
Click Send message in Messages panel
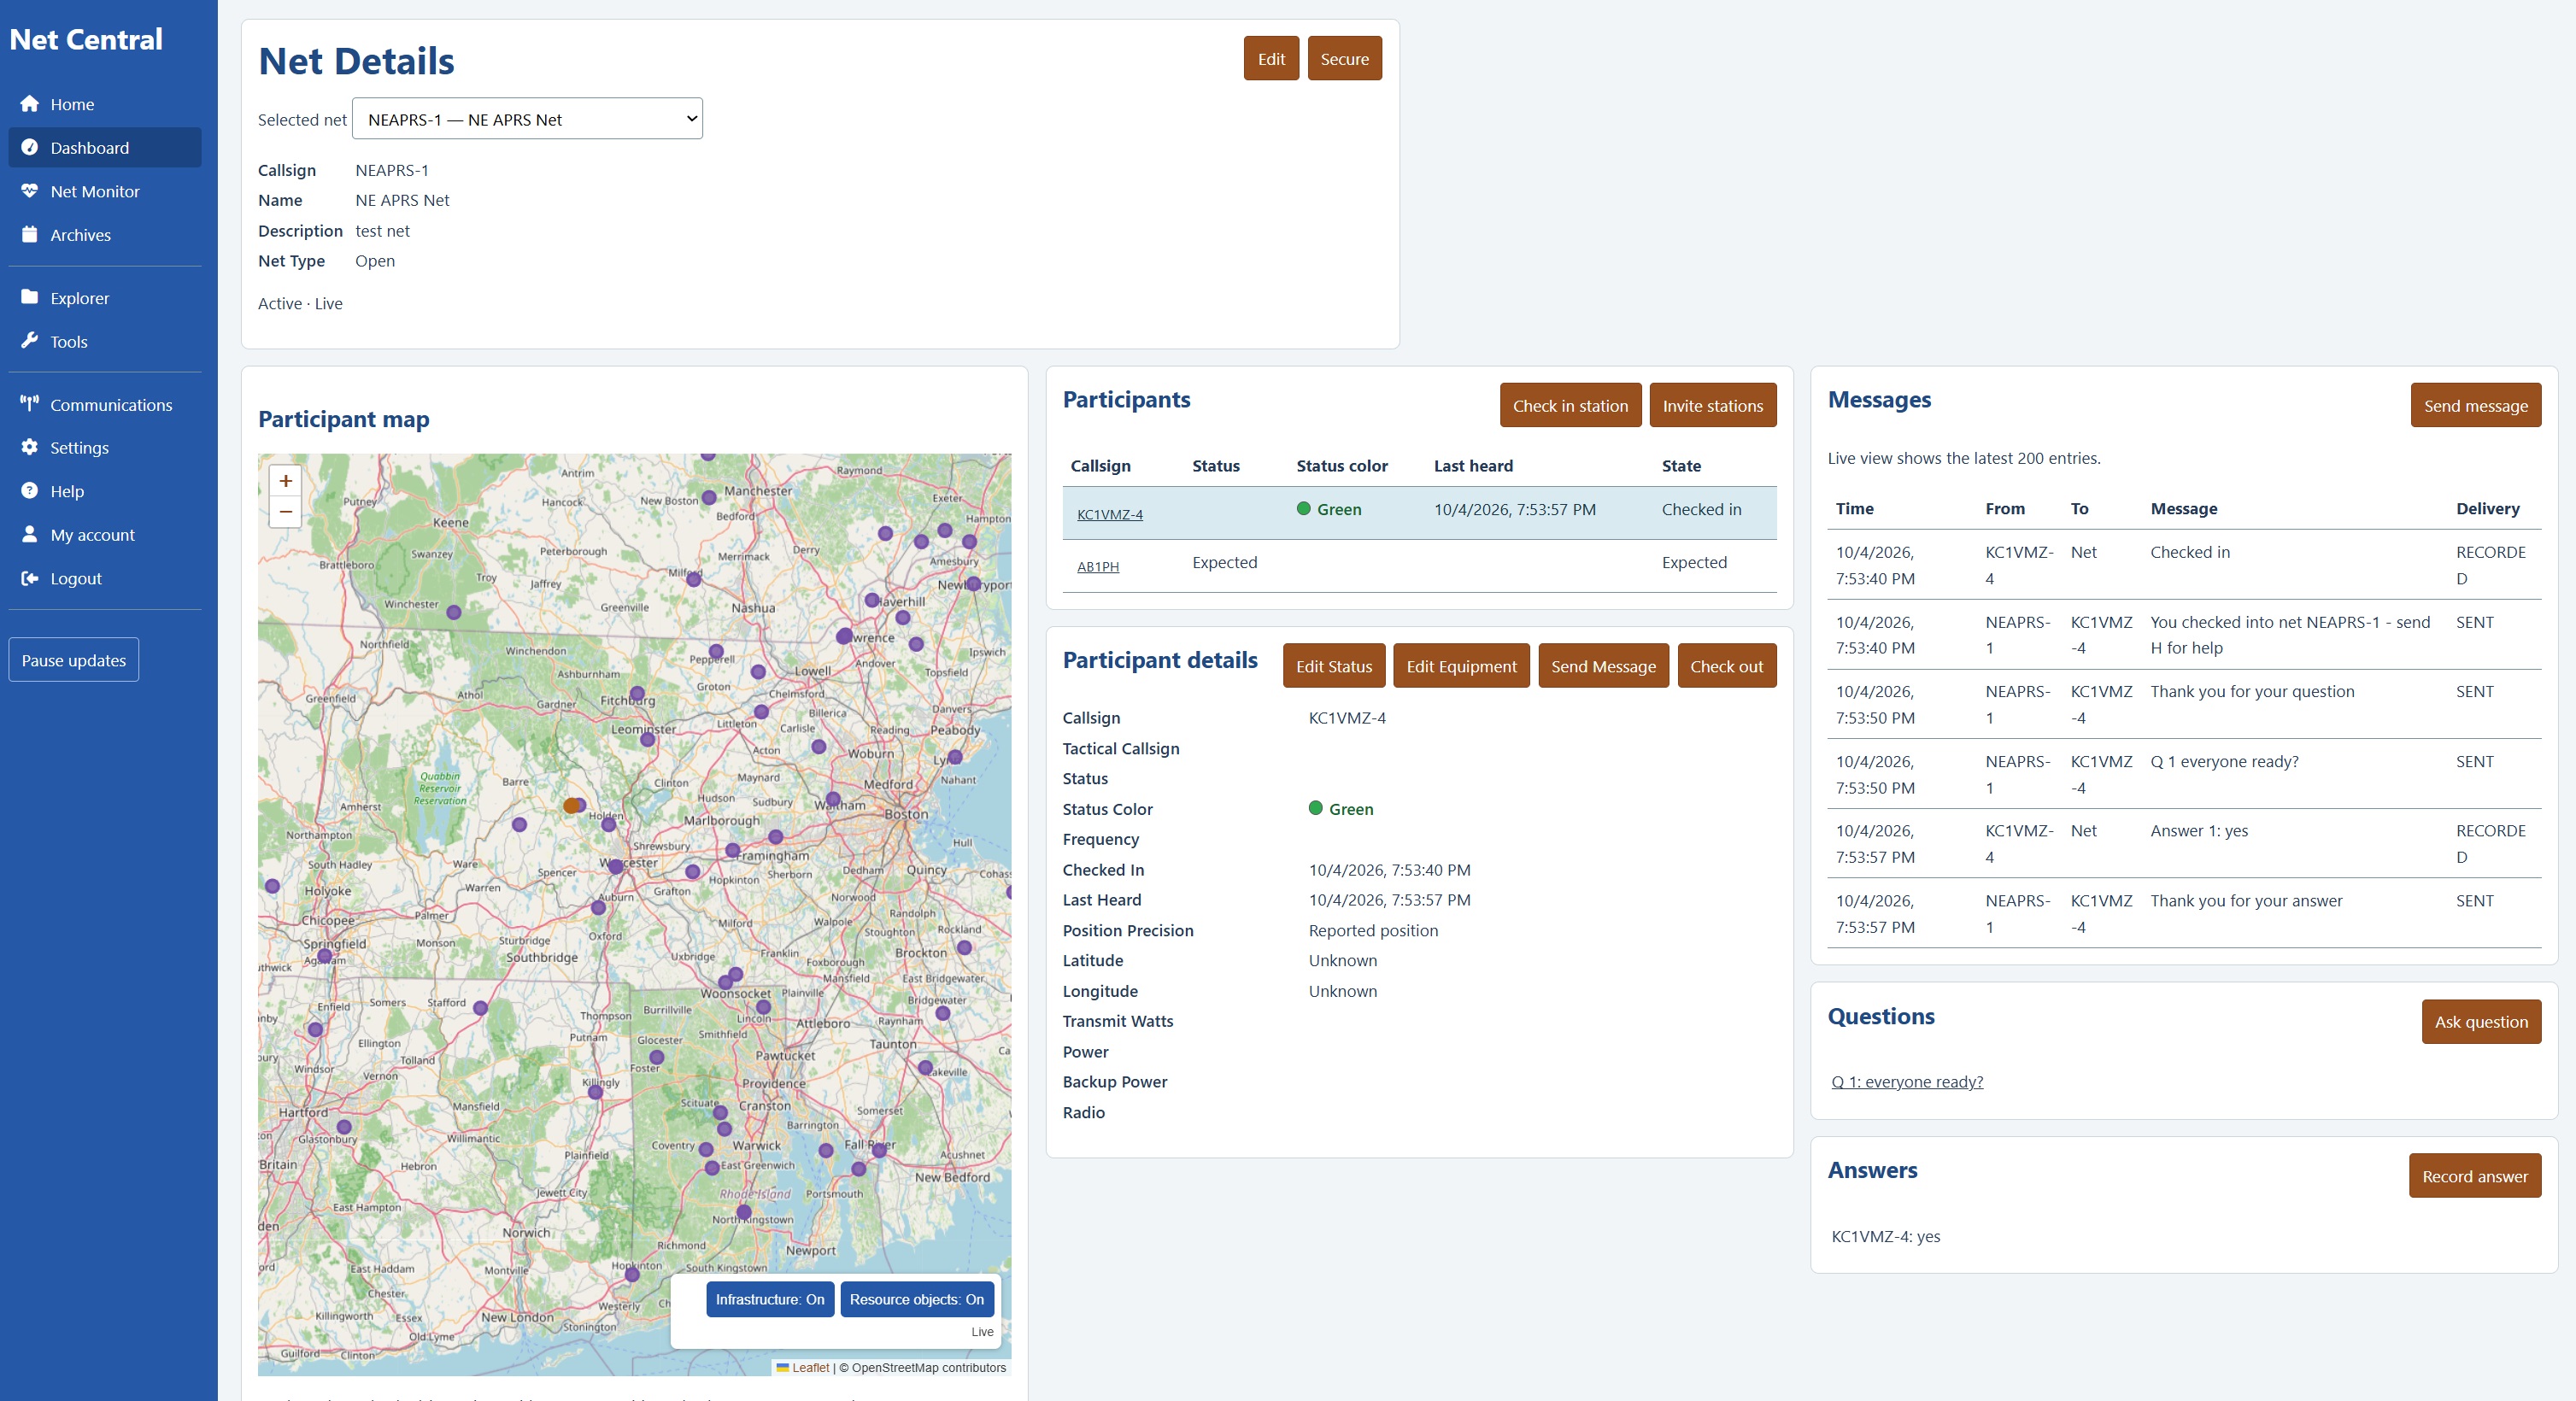point(2475,406)
